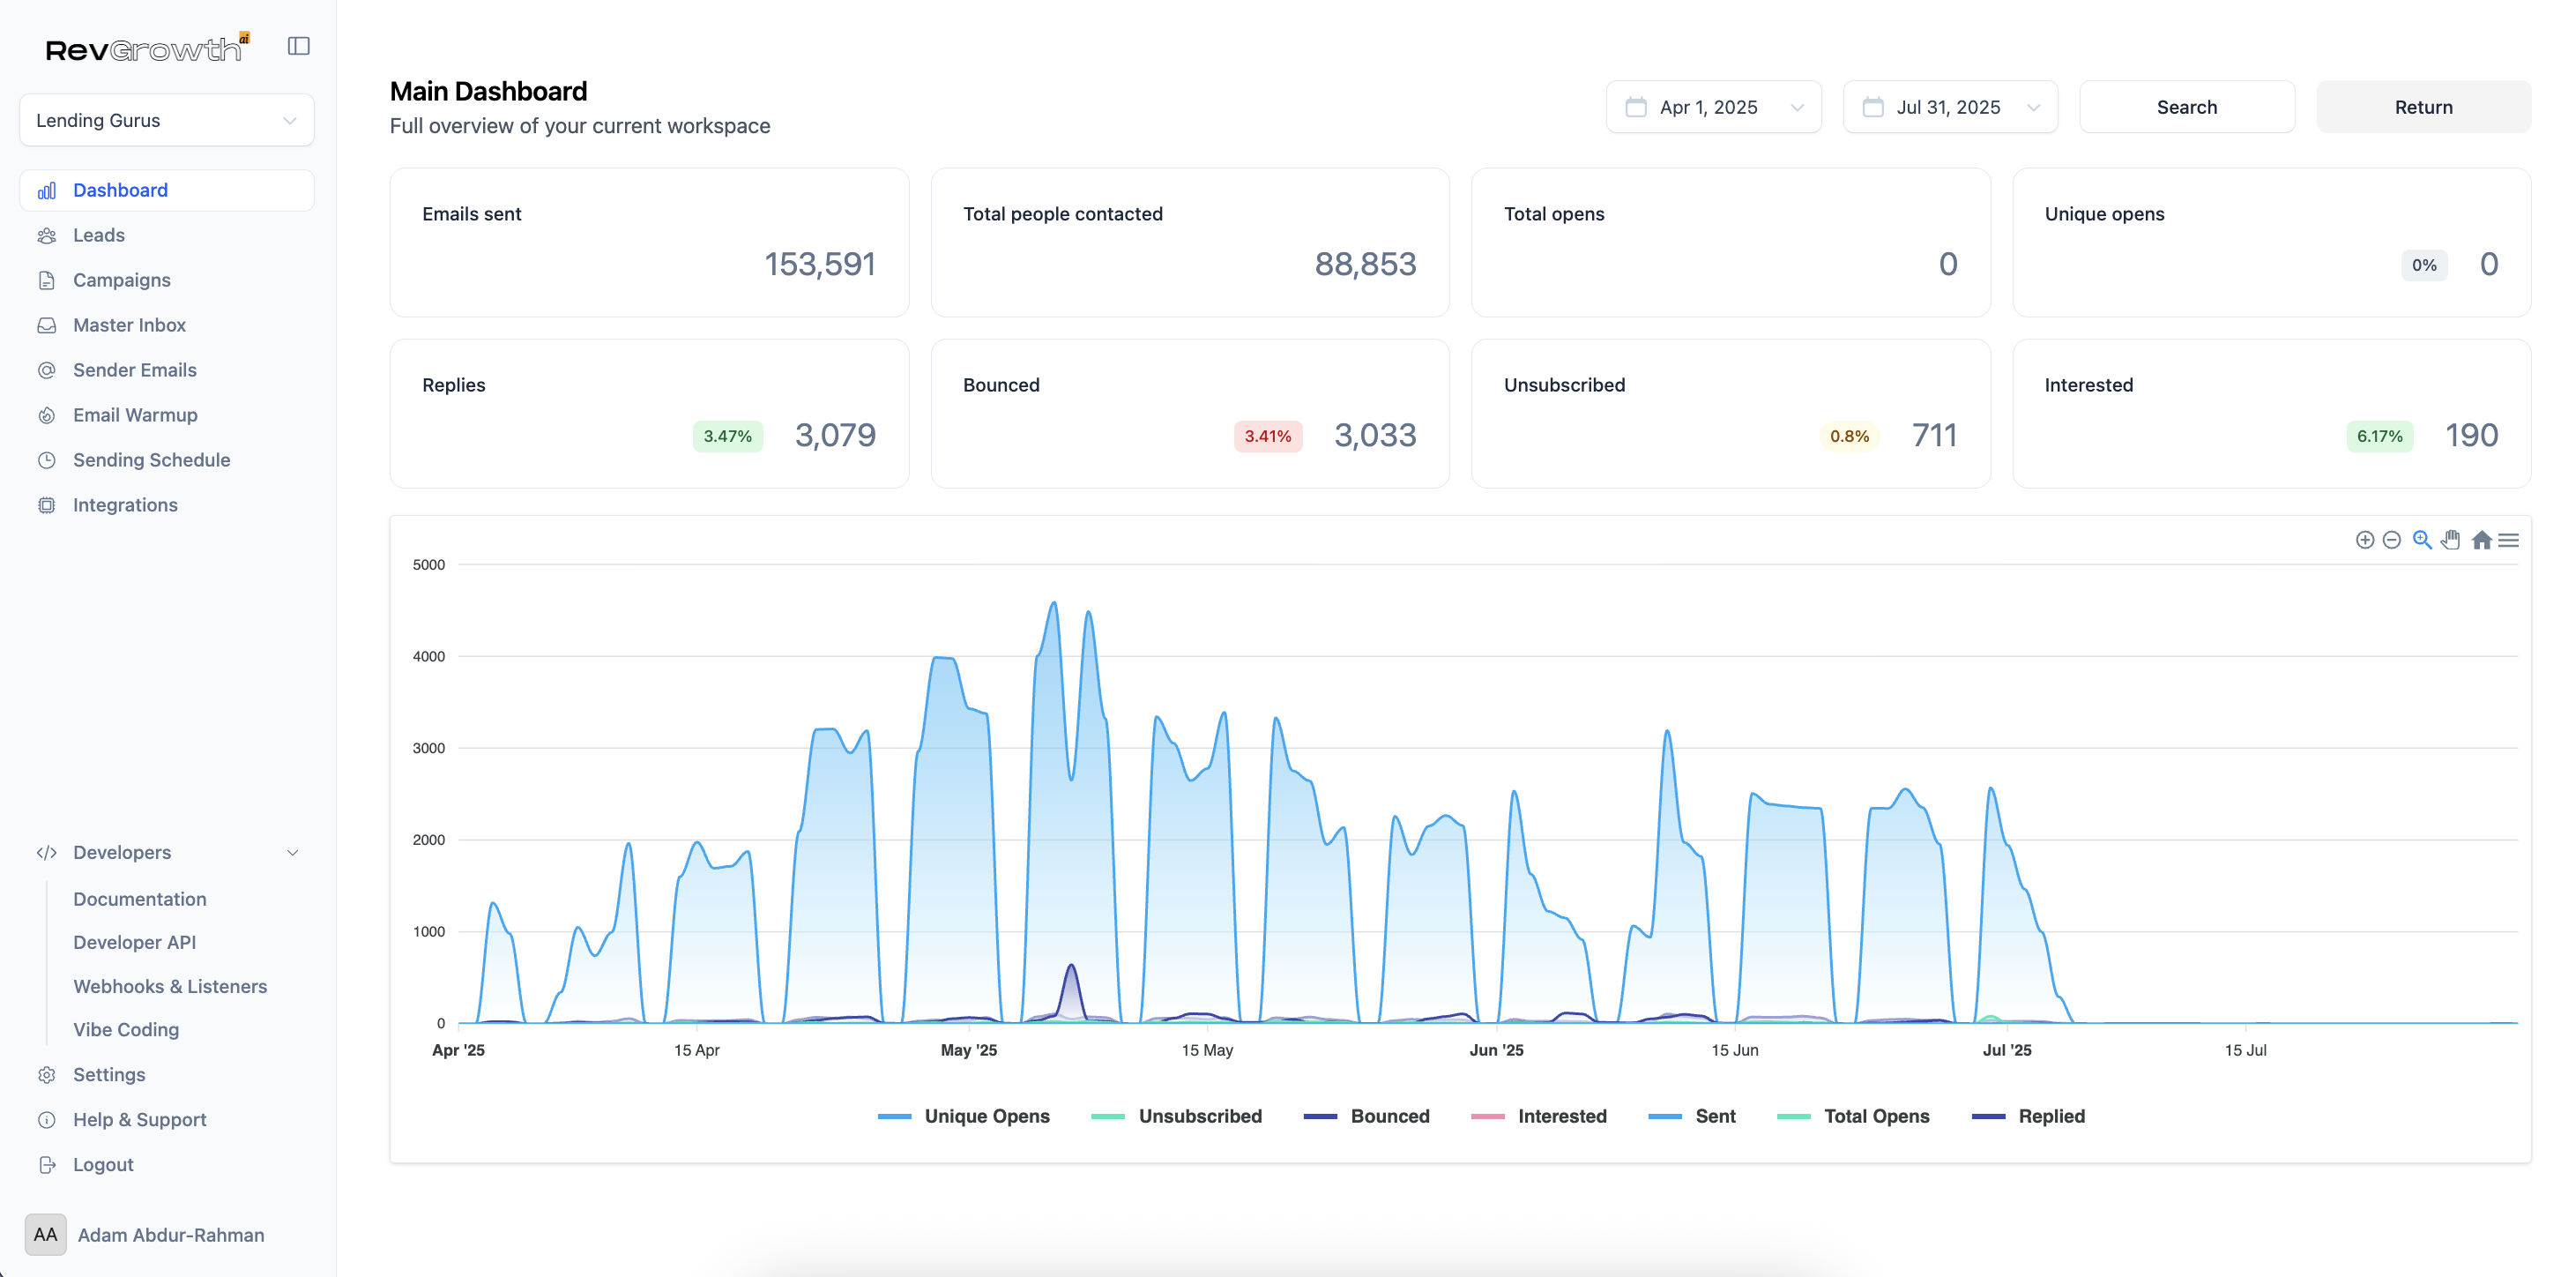
Task: Toggle Unique Opens series in legend
Action: (x=963, y=1117)
